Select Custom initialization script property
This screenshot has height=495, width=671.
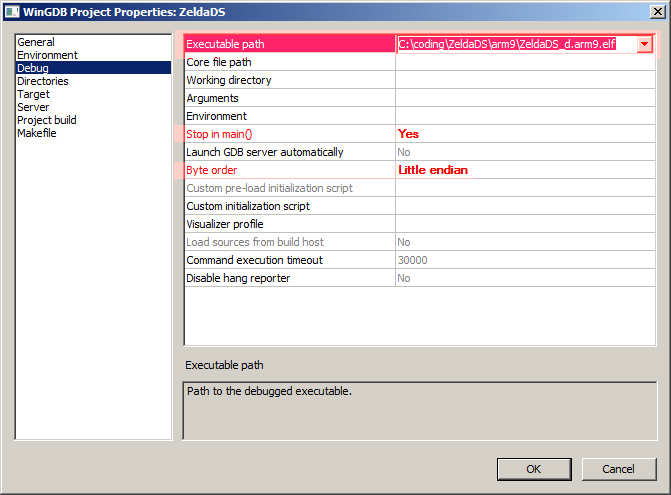click(x=290, y=206)
